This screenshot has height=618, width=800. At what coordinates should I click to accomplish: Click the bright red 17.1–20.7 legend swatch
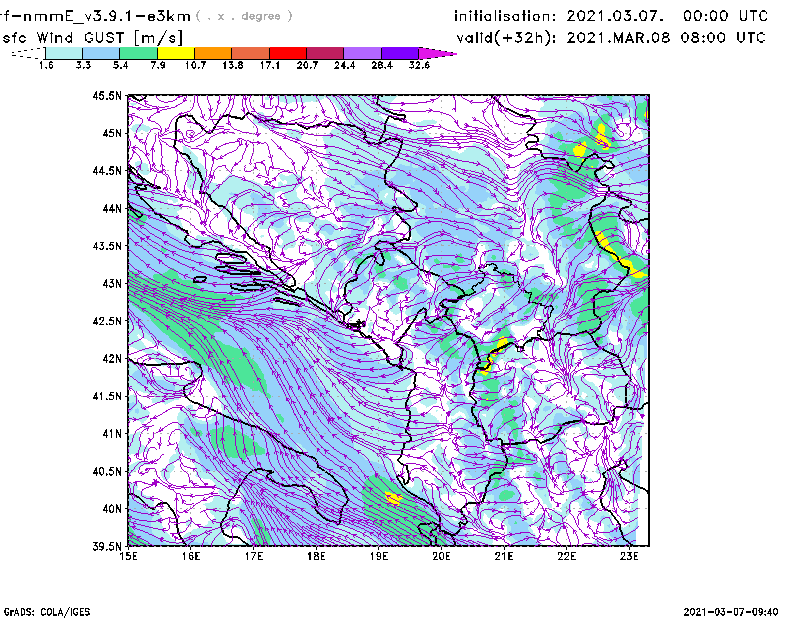coord(287,53)
